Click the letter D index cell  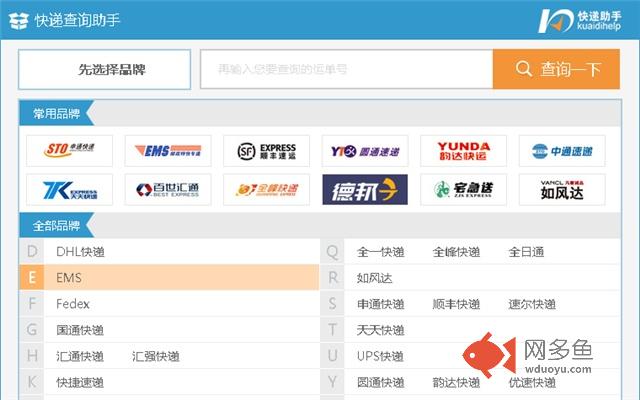(x=32, y=251)
